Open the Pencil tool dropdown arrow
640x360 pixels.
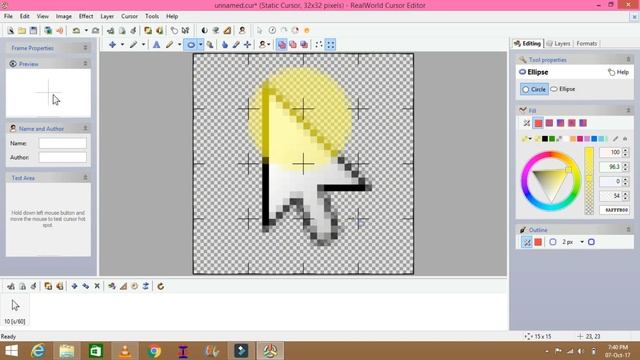click(x=179, y=45)
